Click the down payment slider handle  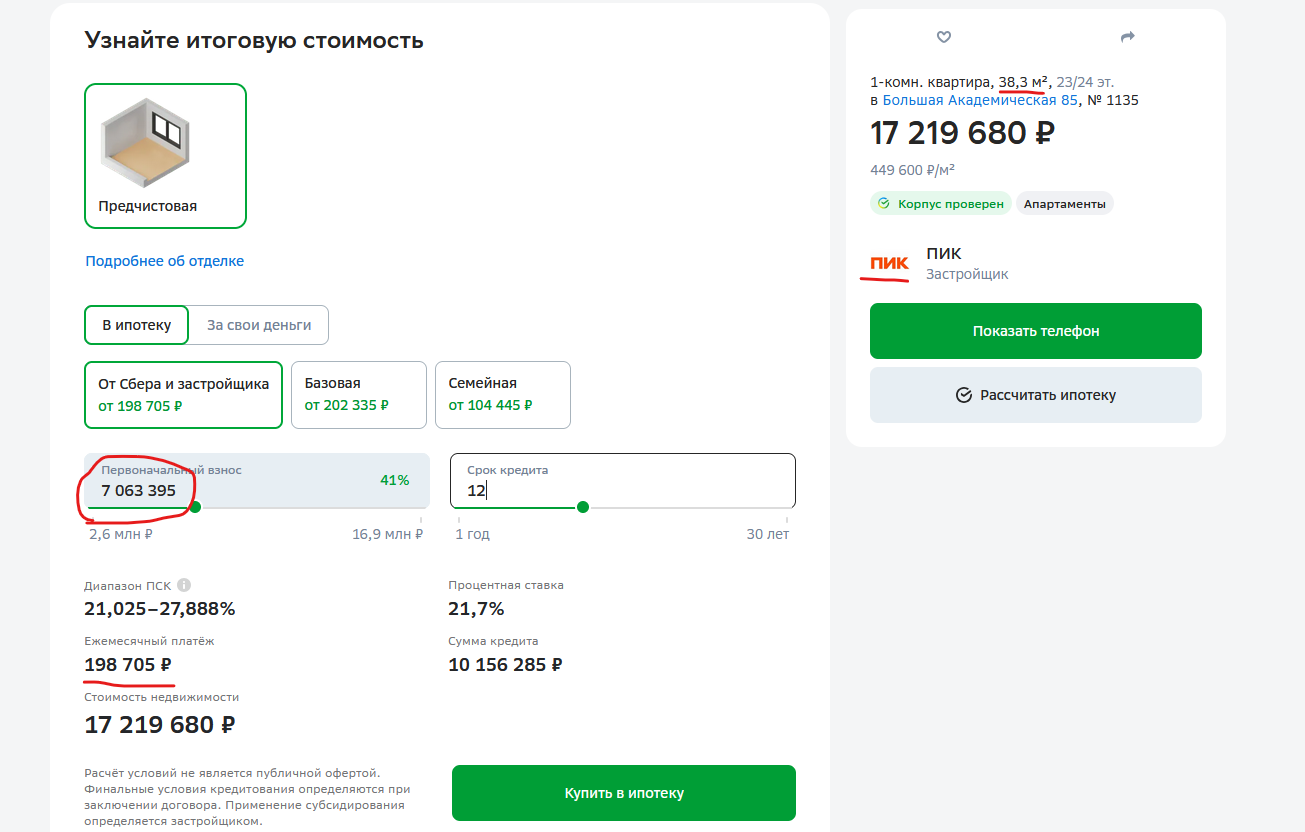click(195, 507)
